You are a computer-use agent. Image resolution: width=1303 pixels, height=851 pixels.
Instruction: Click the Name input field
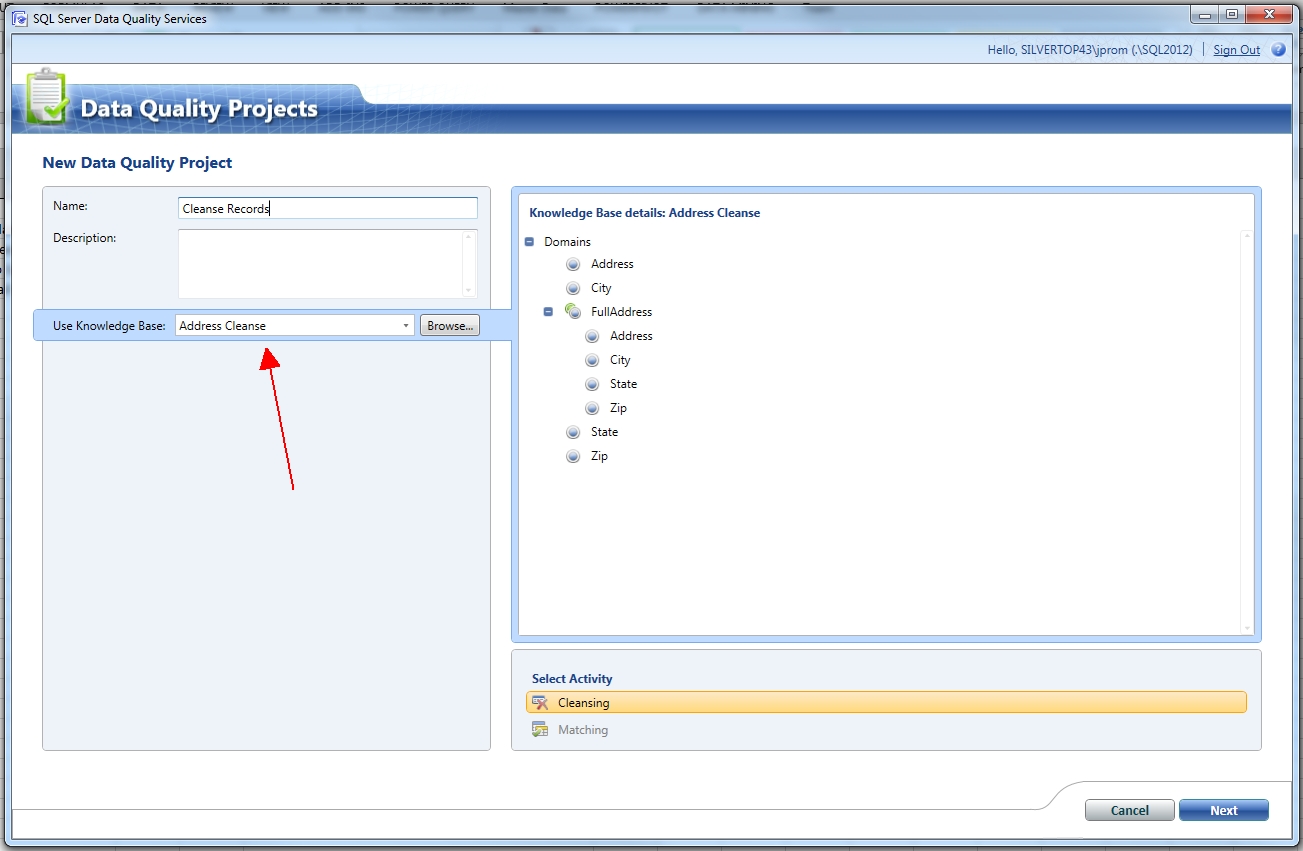click(x=327, y=208)
